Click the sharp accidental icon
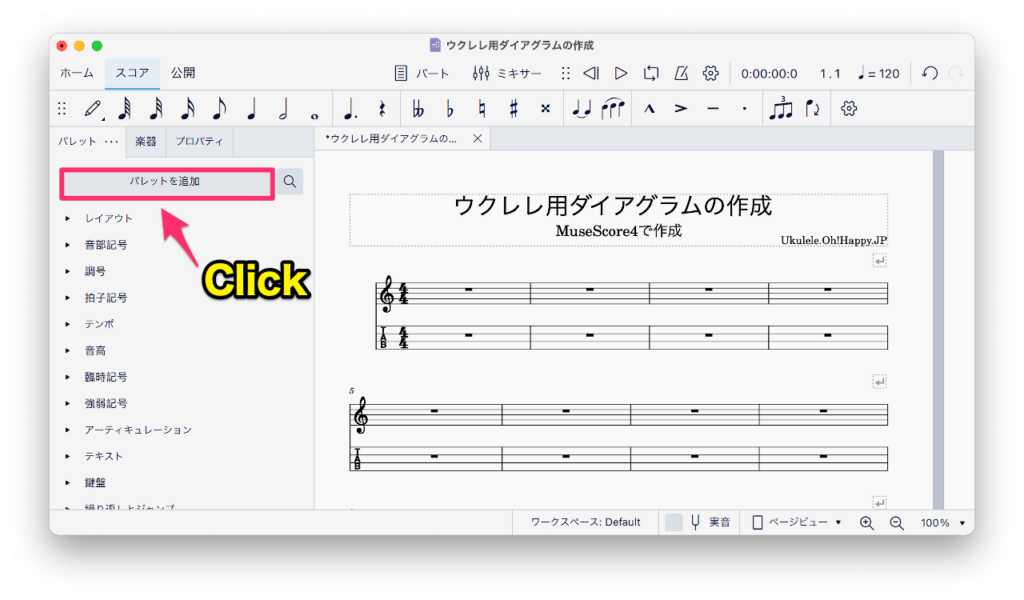 [x=513, y=108]
